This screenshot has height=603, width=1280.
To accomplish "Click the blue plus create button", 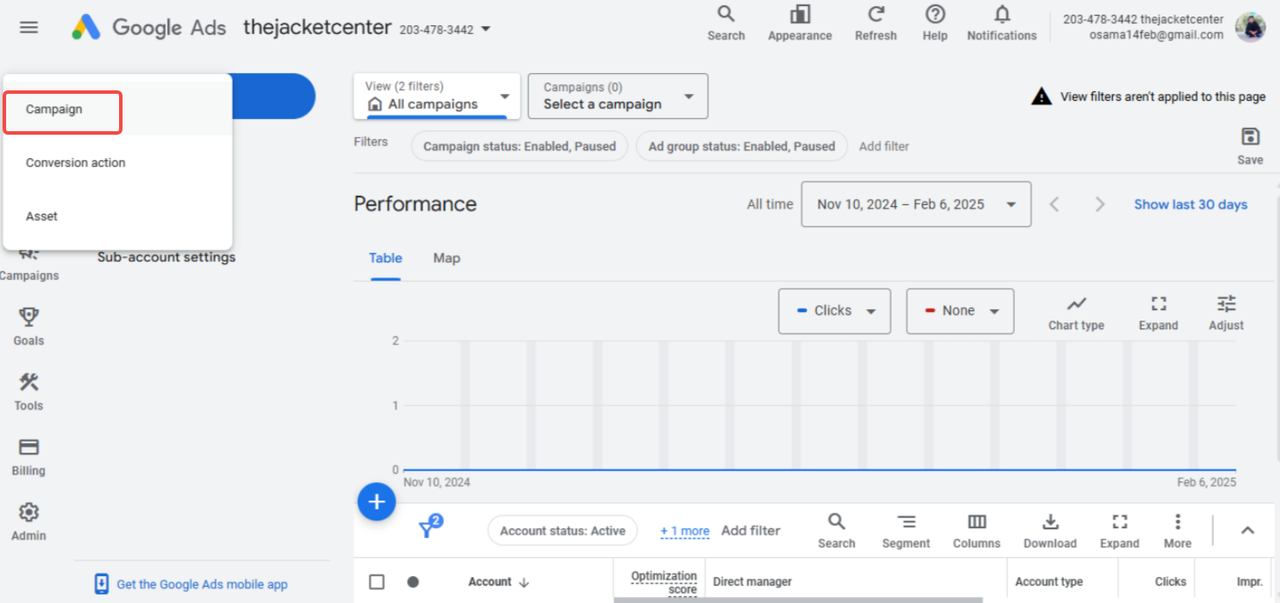I will click(x=377, y=502).
